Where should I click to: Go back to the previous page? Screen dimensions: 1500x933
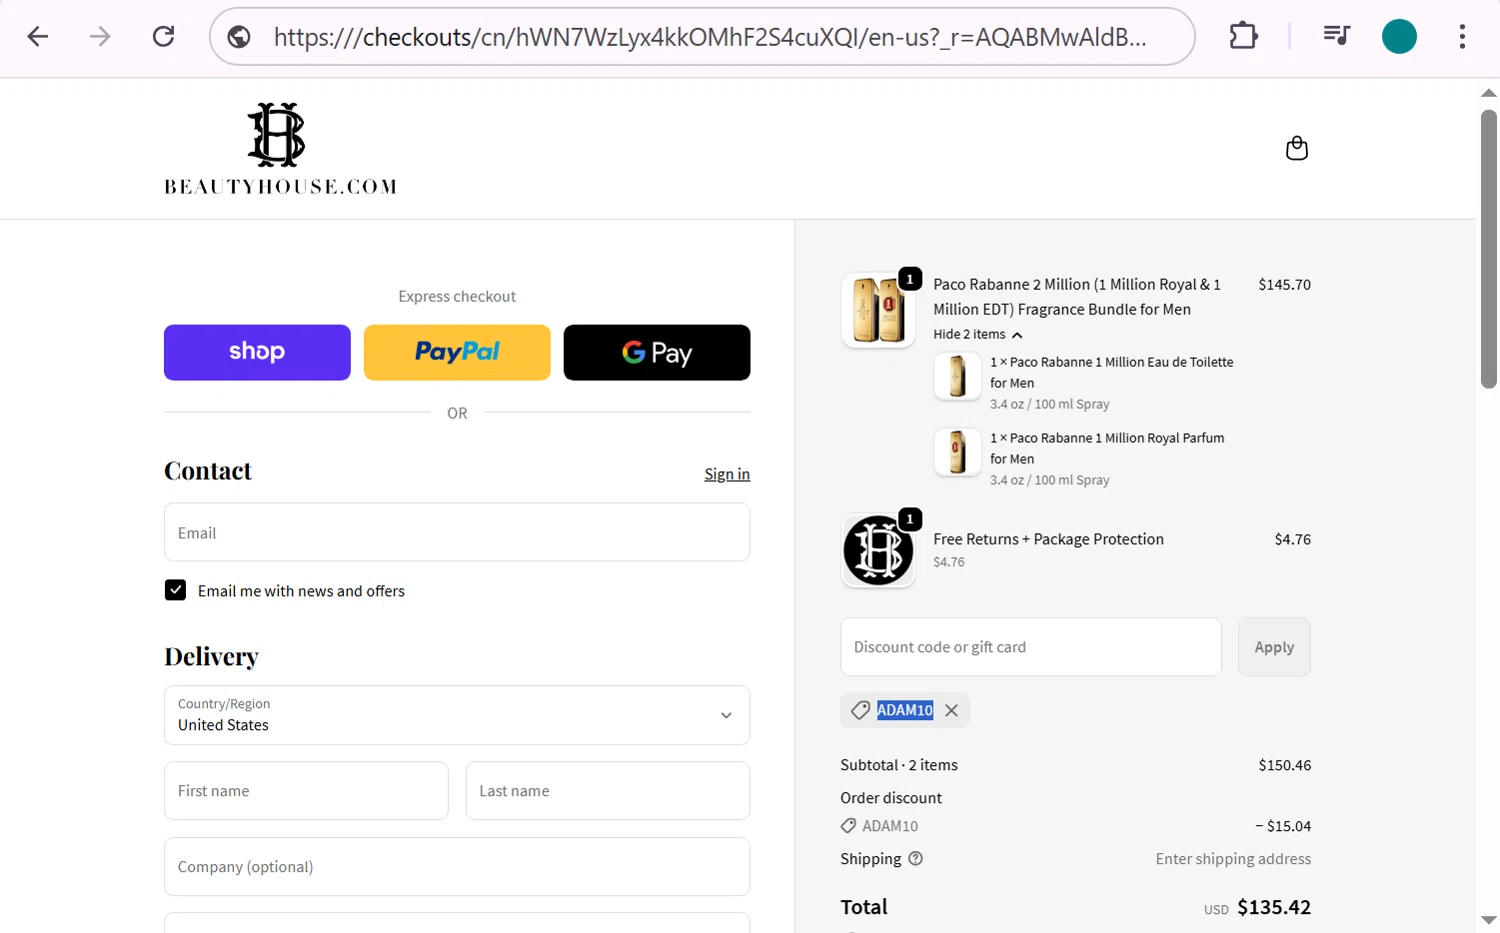[38, 37]
